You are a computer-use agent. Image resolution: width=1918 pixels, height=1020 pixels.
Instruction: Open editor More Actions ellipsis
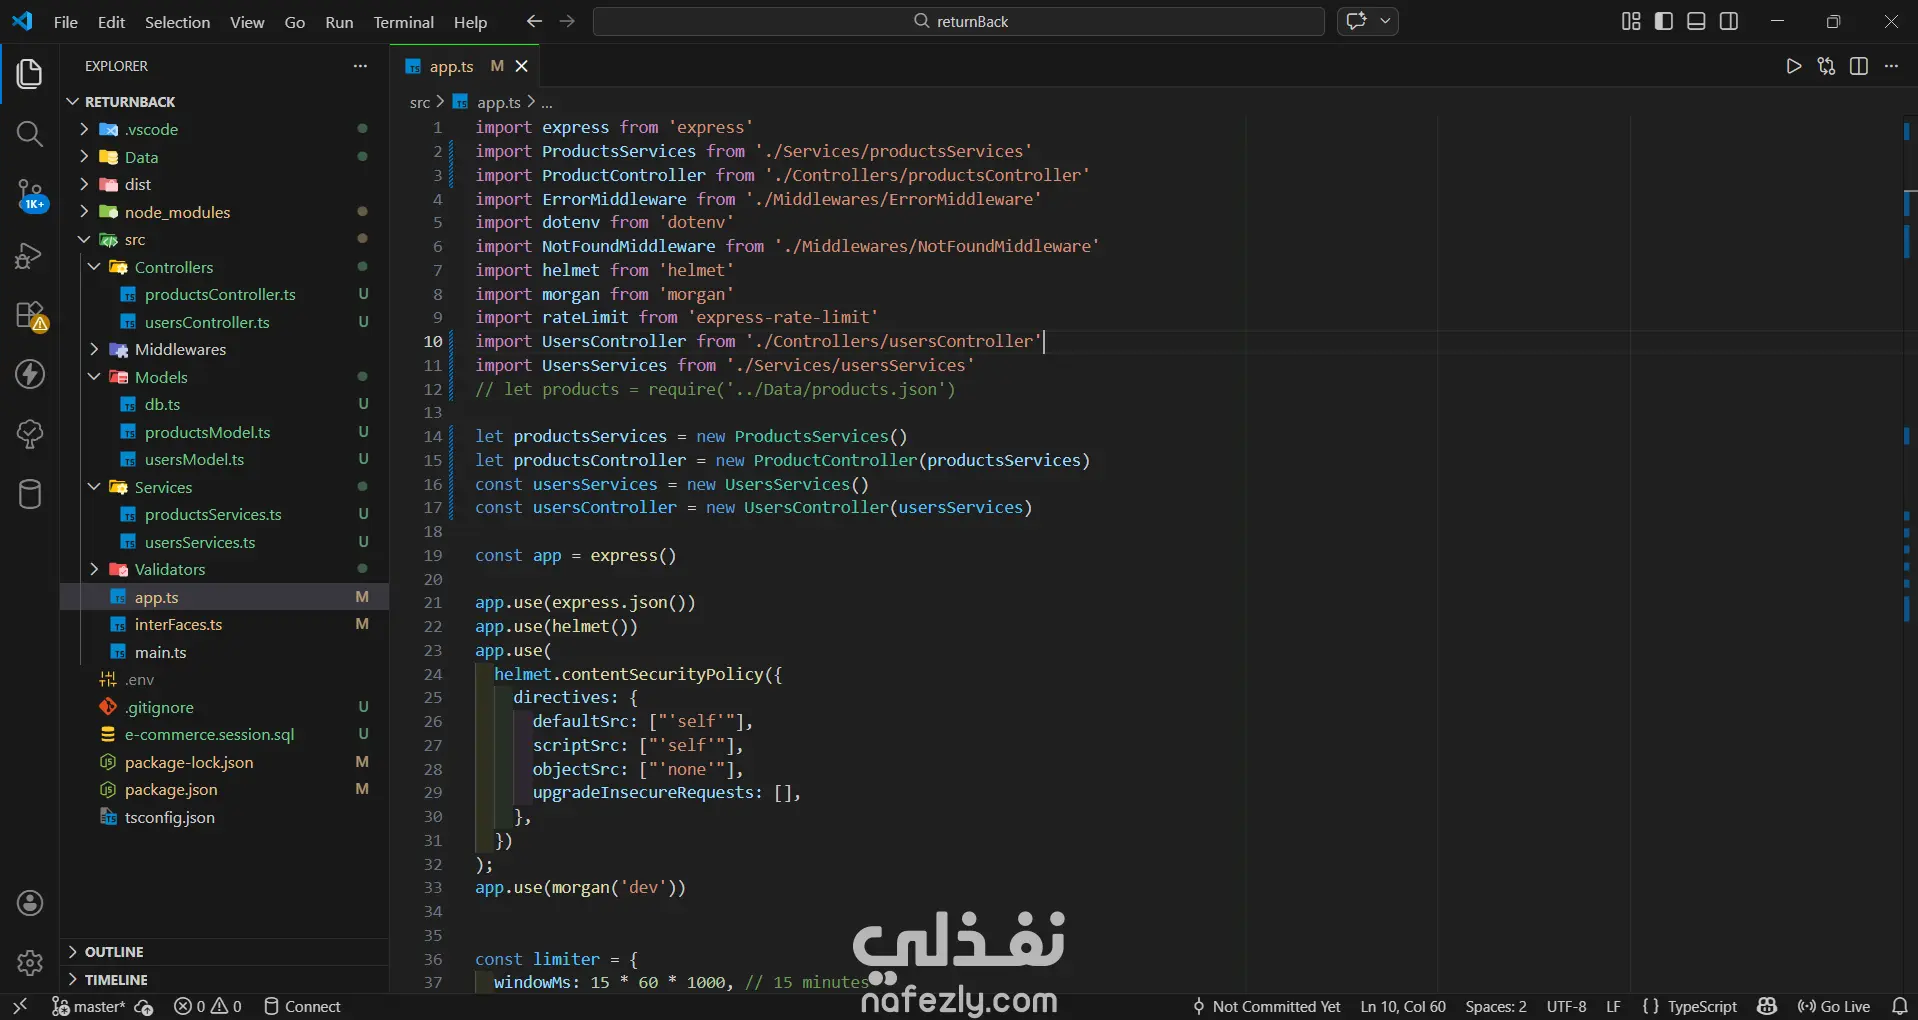[x=1891, y=66]
